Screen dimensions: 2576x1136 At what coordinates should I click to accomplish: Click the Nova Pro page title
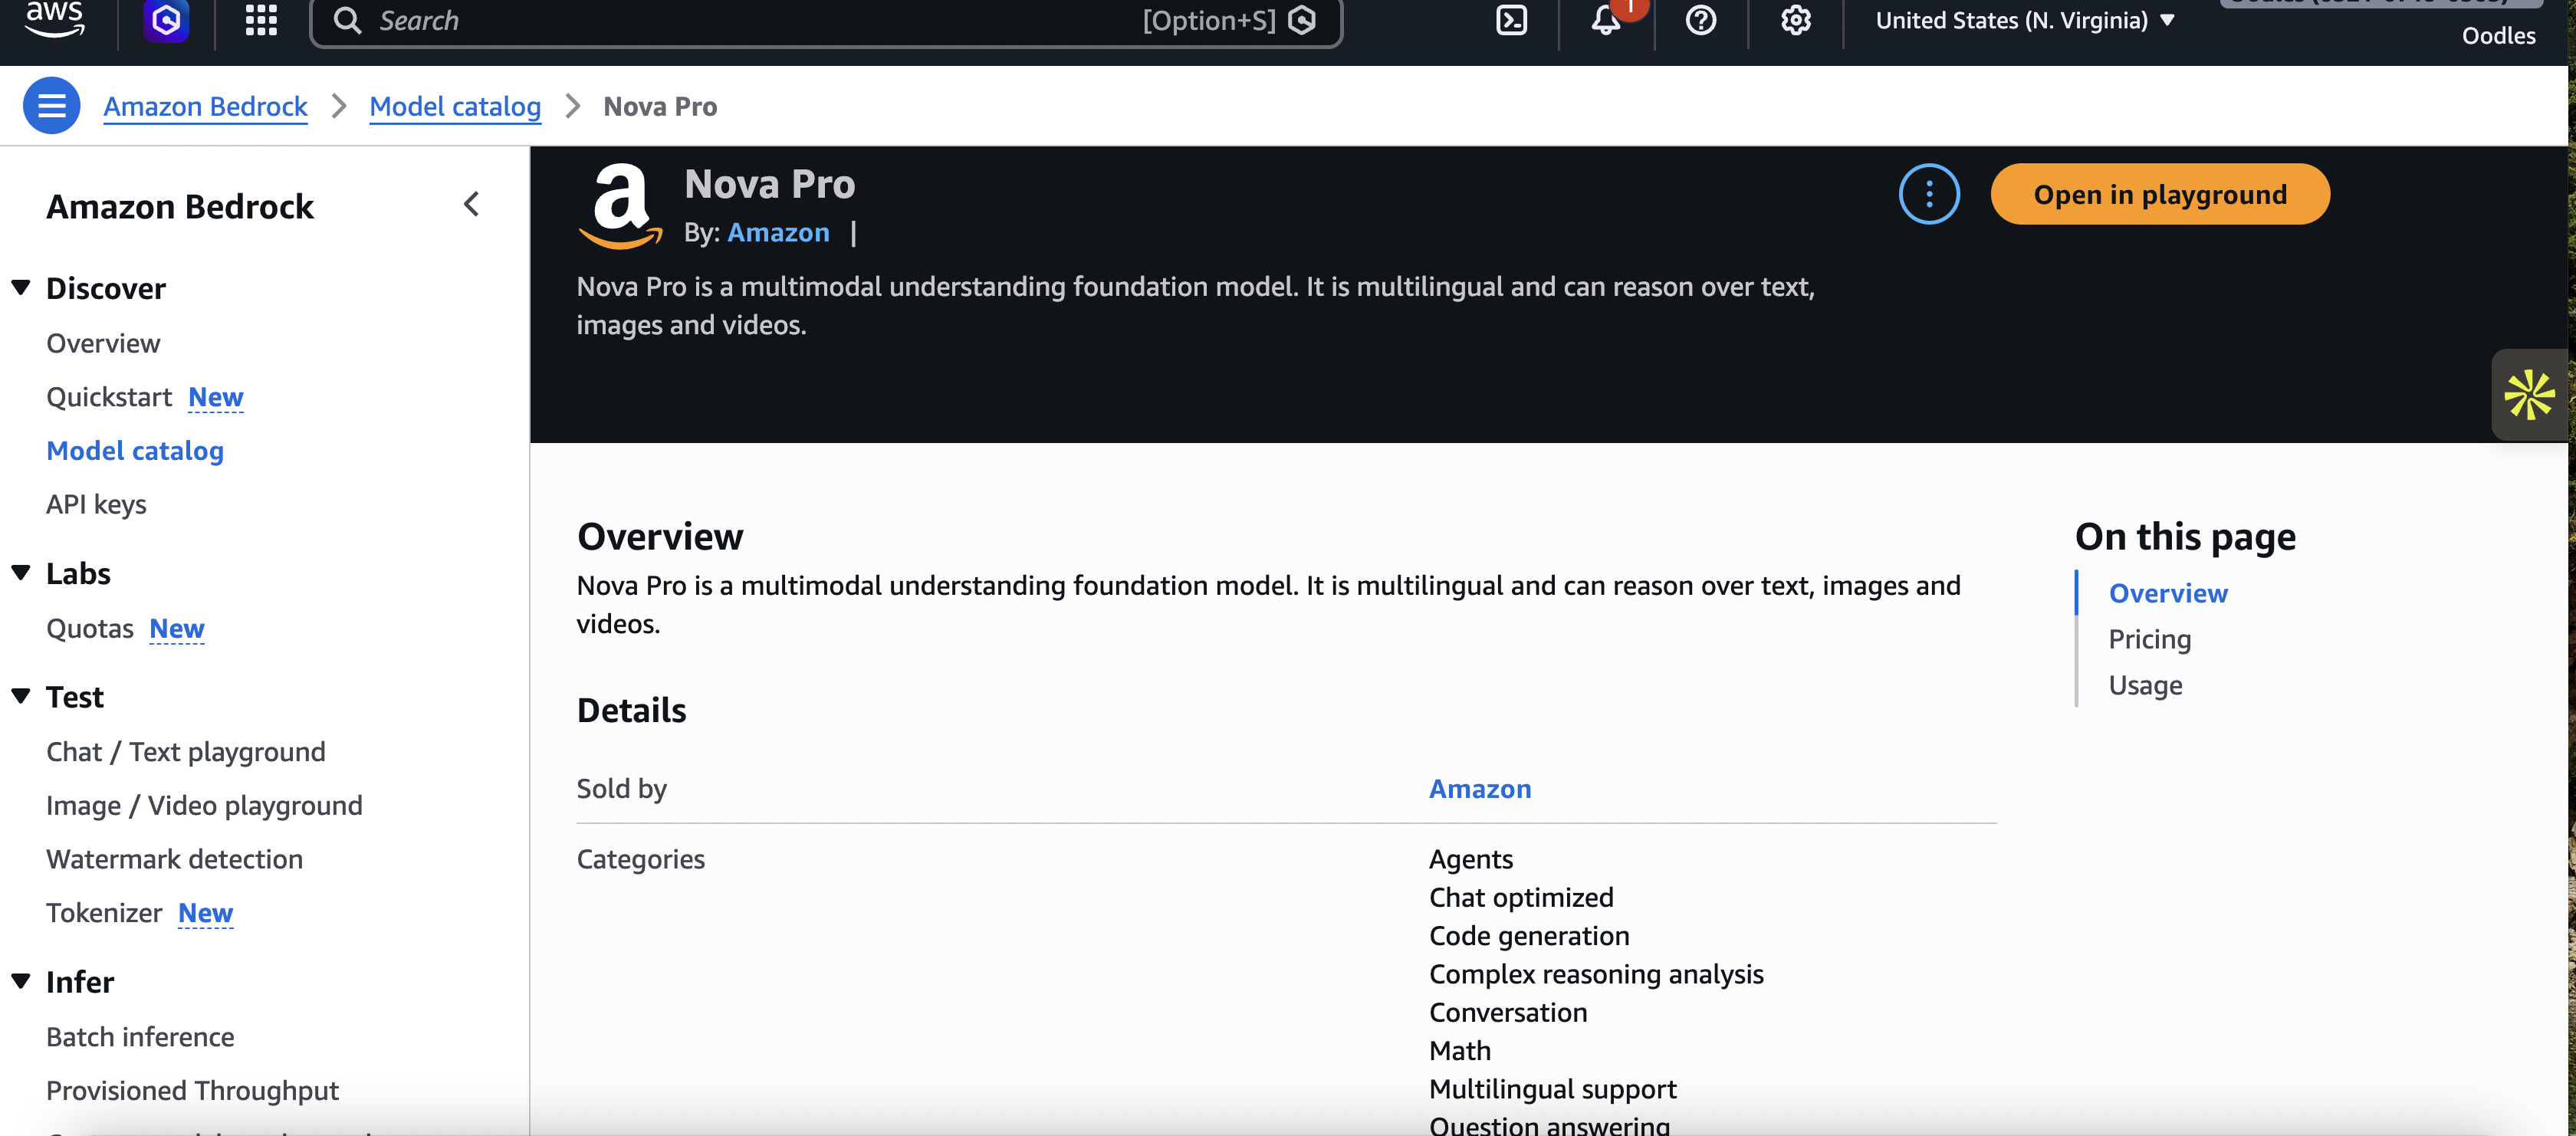770,184
